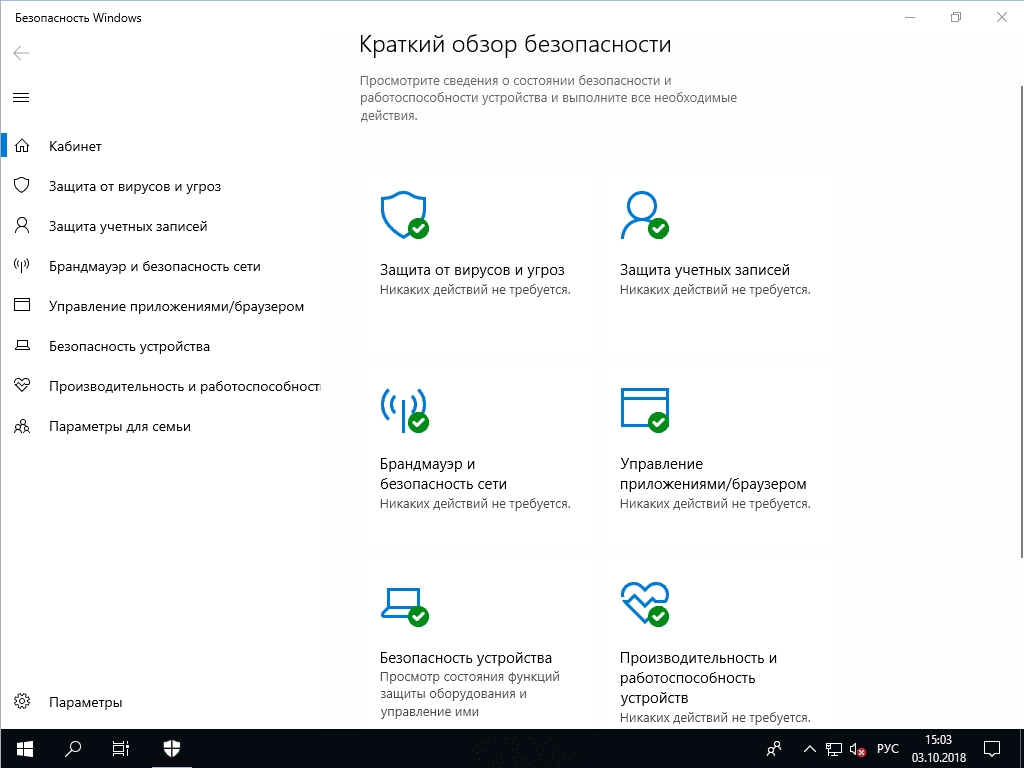Click the back arrow icon
This screenshot has width=1024, height=768.
21,53
